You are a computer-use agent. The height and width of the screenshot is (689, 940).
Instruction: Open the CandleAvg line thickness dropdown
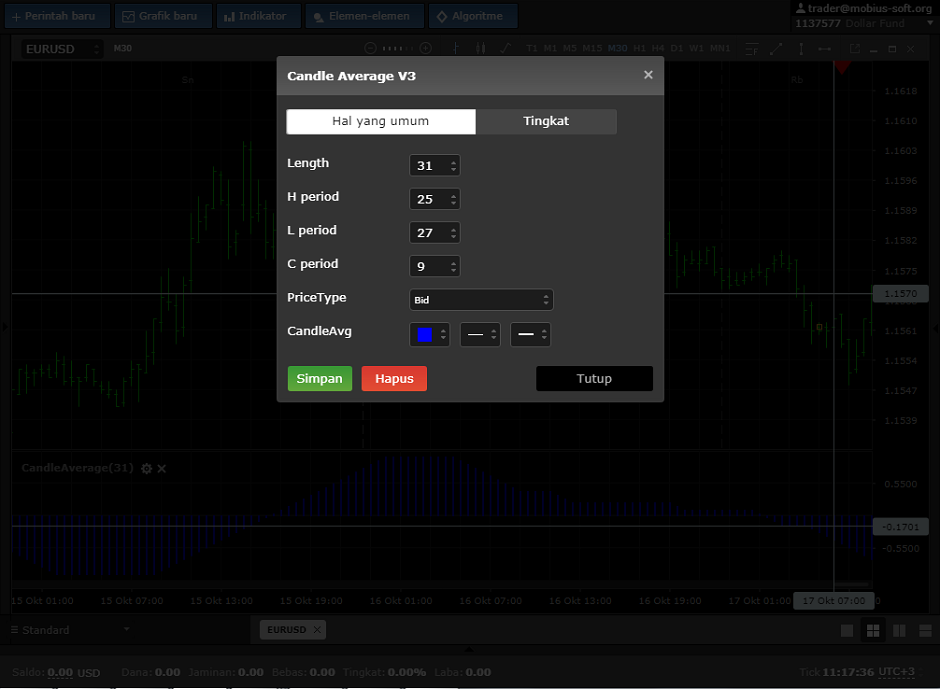[x=530, y=334]
